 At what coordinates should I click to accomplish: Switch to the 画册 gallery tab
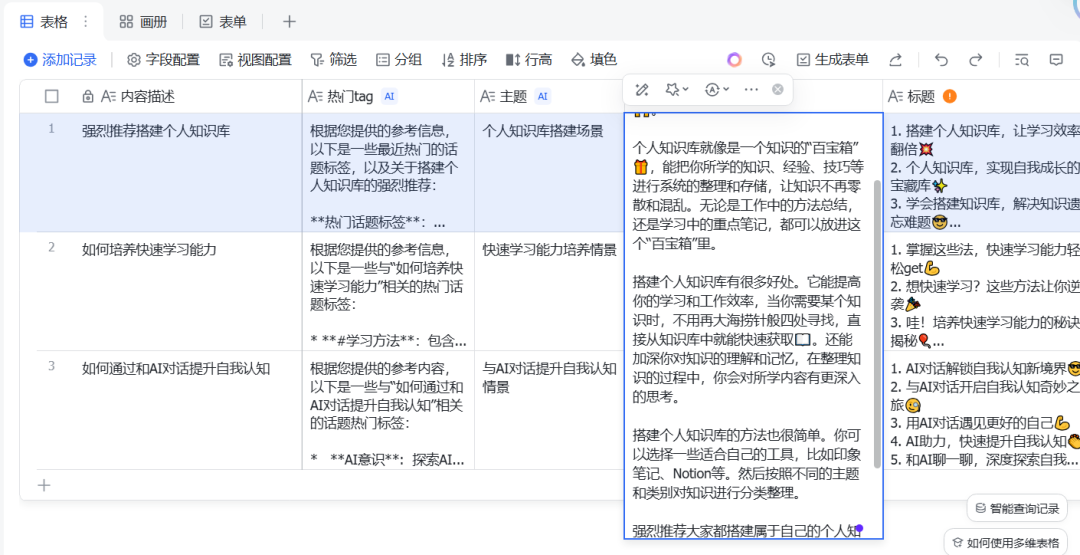(143, 22)
